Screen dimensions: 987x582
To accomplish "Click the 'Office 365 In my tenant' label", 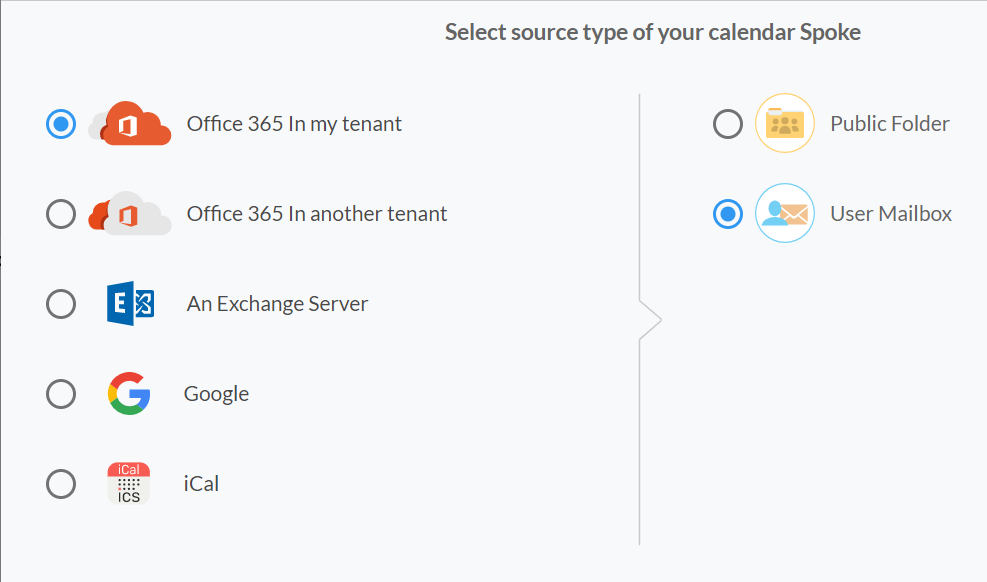I will tap(294, 124).
